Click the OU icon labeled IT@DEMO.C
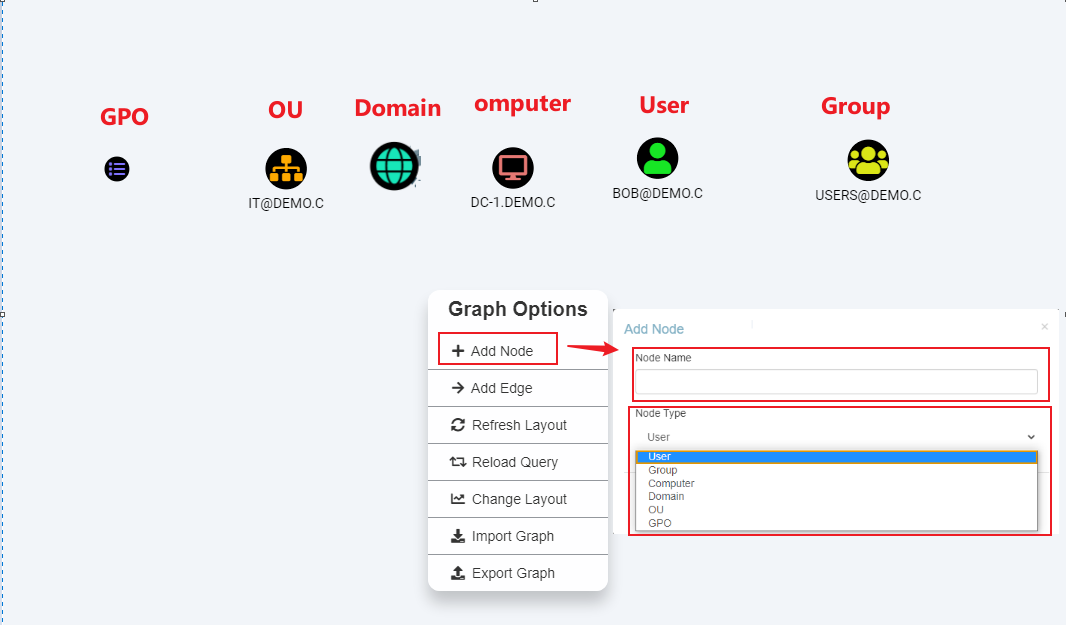The image size is (1066, 625). tap(286, 167)
